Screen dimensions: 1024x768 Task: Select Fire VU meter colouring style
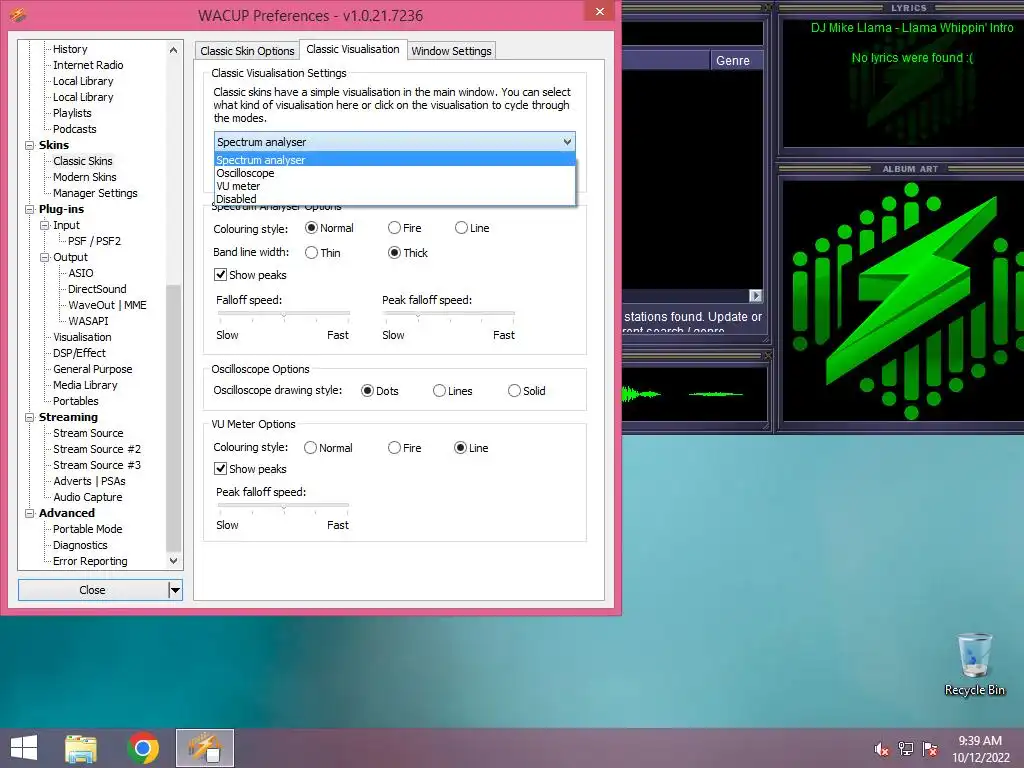[x=405, y=448]
